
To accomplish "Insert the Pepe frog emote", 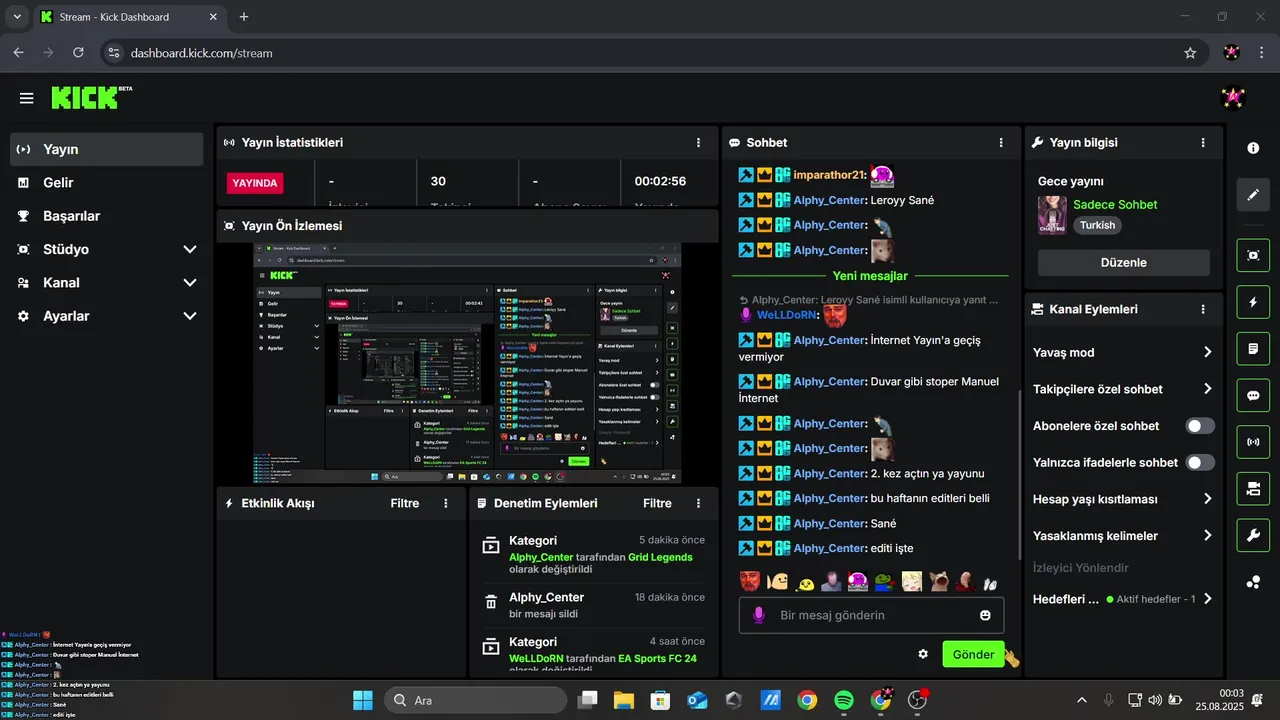I will pyautogui.click(x=885, y=581).
